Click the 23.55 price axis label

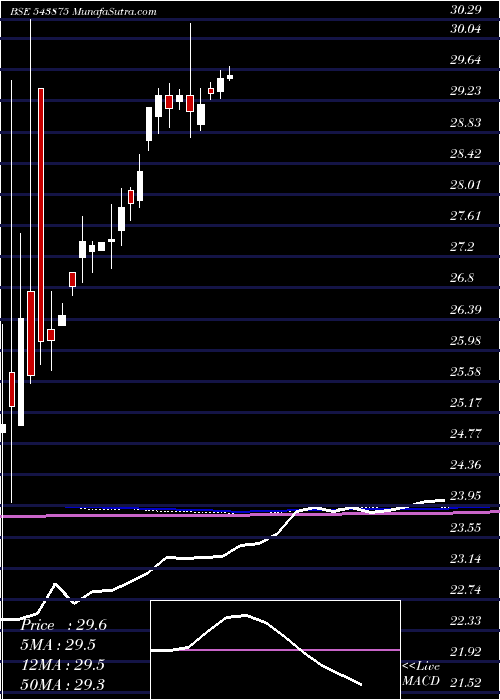click(x=465, y=528)
